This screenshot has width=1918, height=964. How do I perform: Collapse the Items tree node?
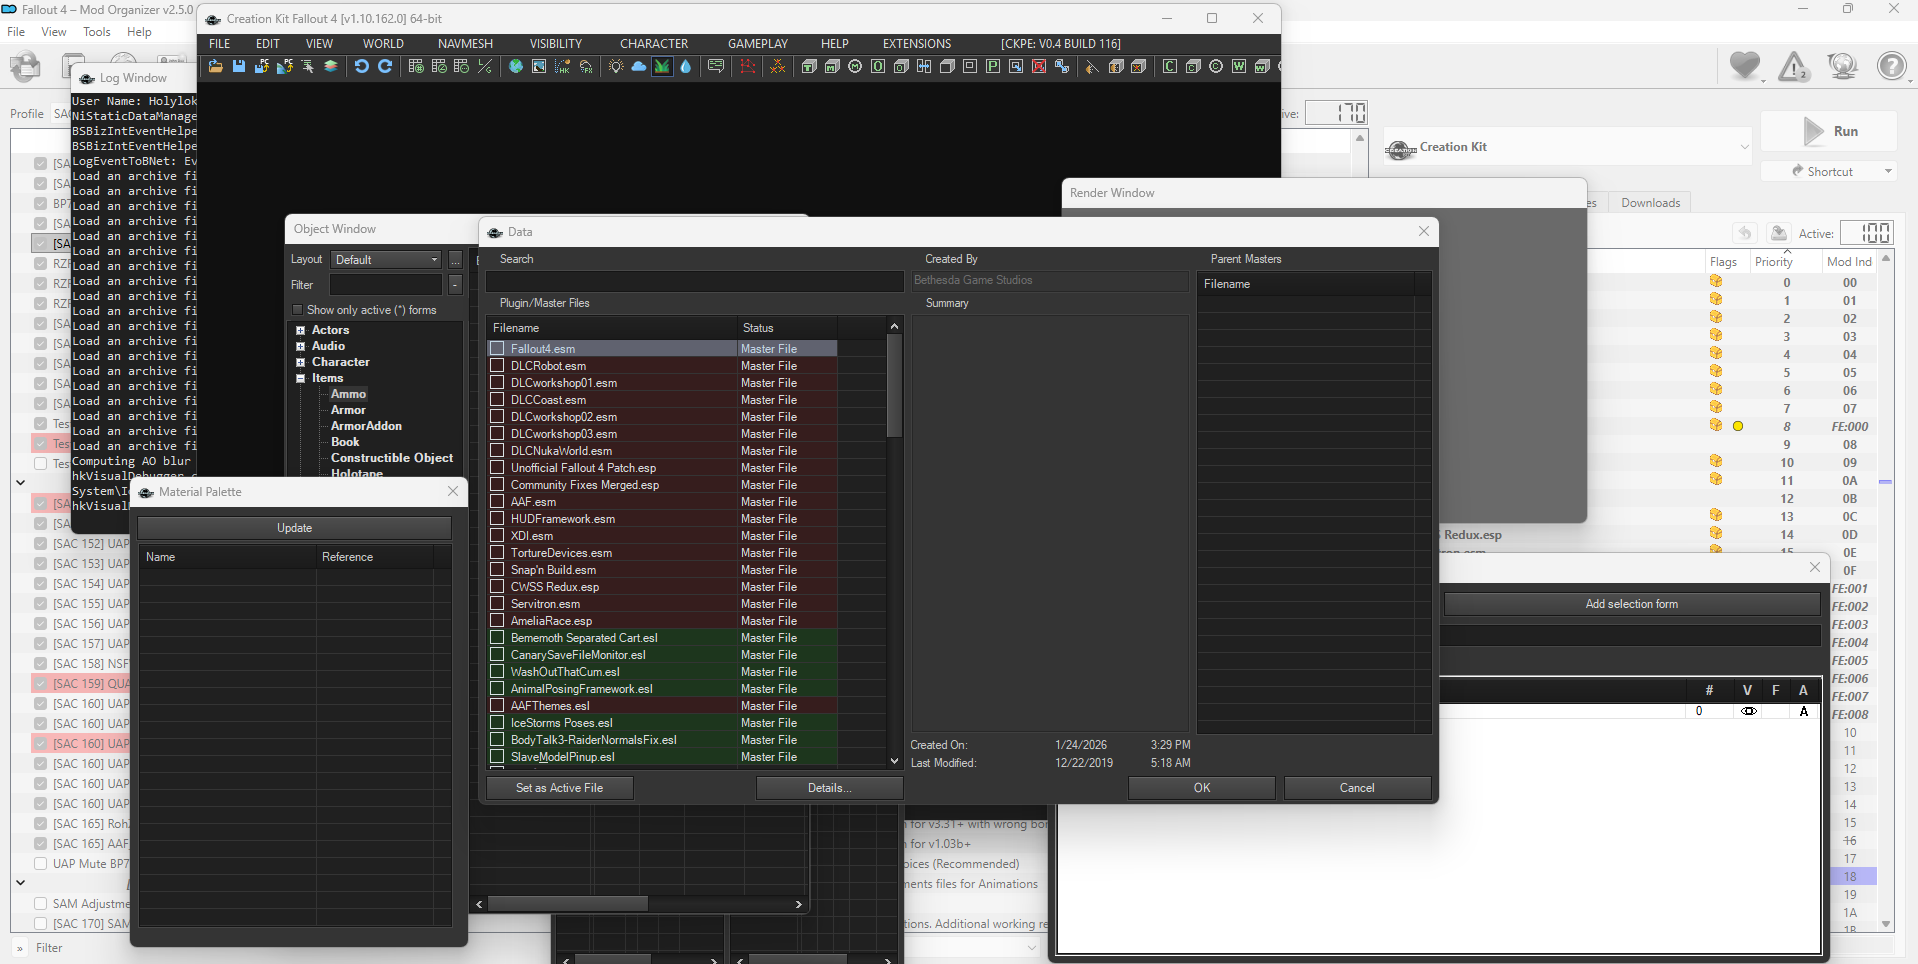click(x=300, y=378)
